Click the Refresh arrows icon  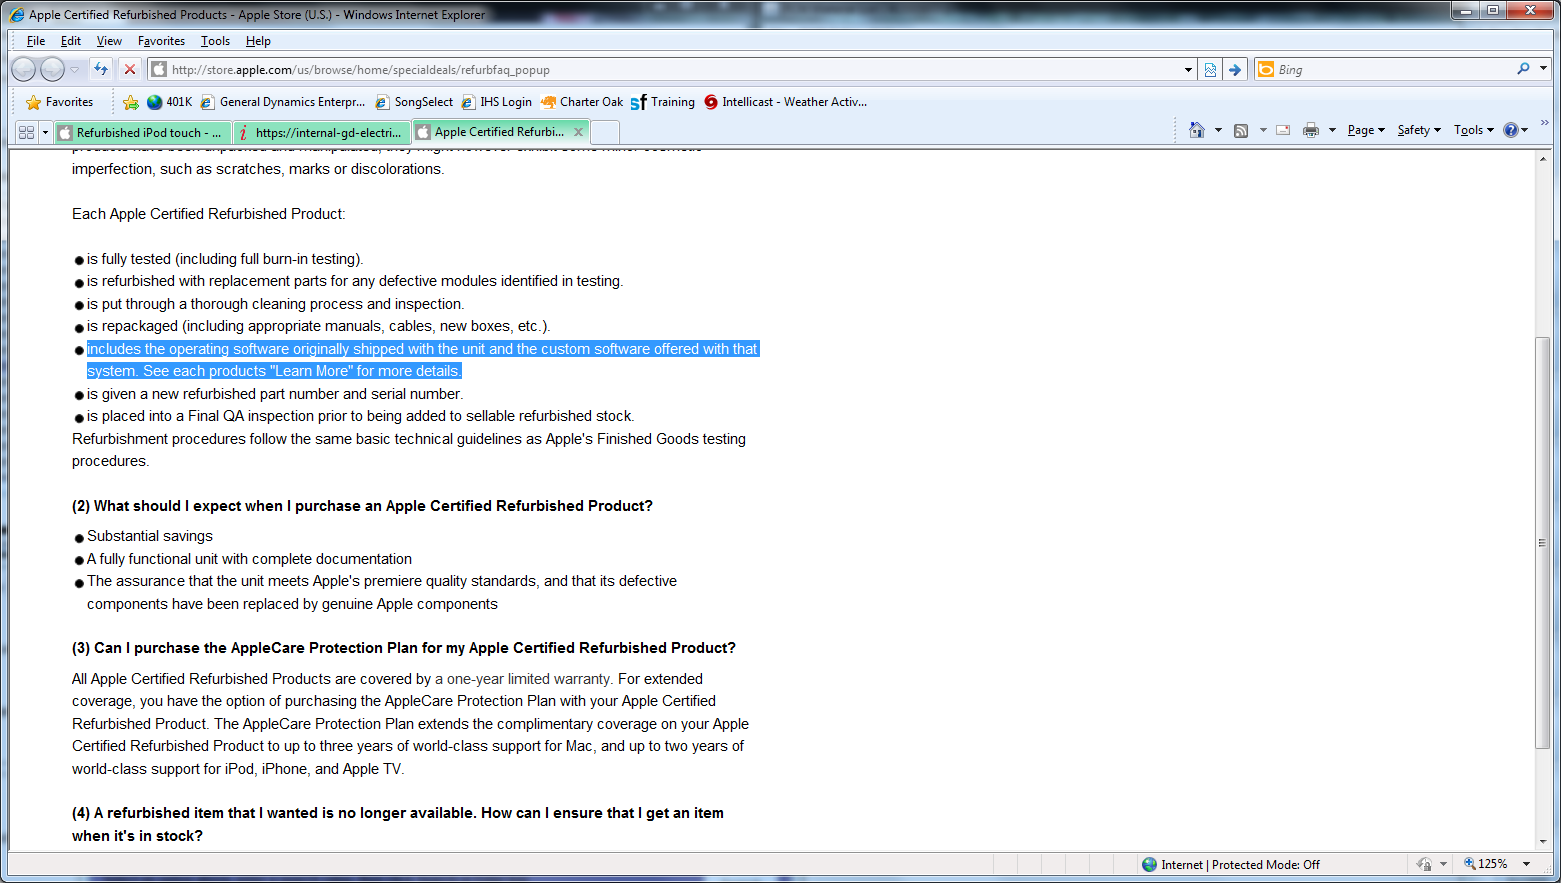101,69
